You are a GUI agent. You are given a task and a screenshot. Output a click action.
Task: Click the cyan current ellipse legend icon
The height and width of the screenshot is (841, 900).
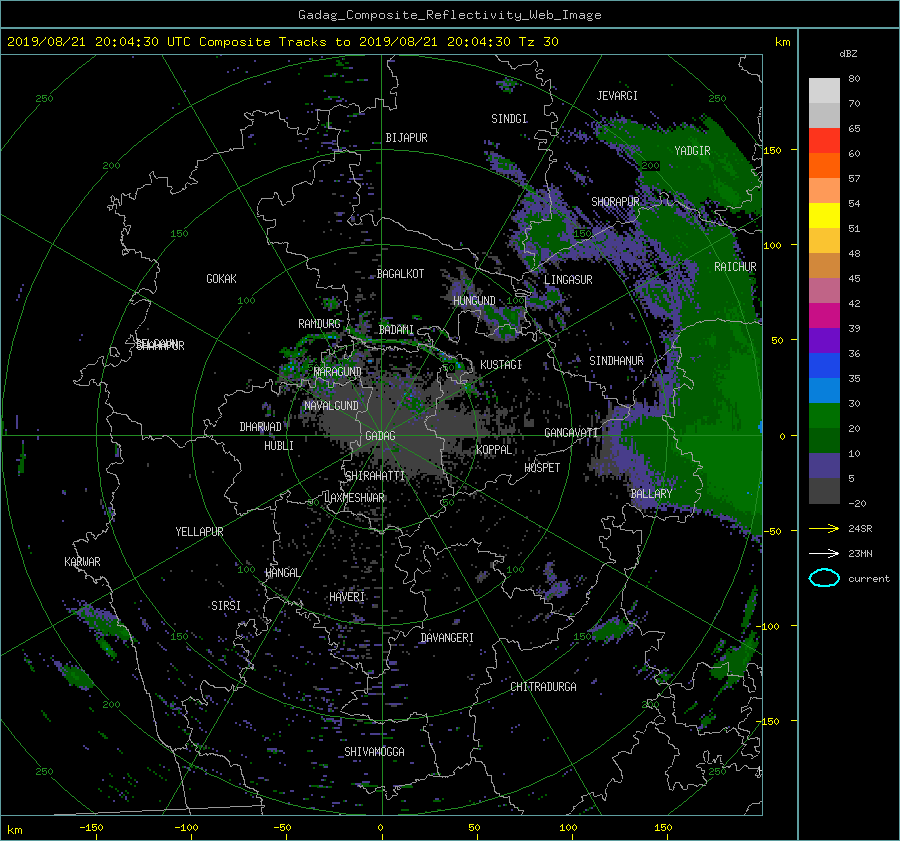point(824,578)
